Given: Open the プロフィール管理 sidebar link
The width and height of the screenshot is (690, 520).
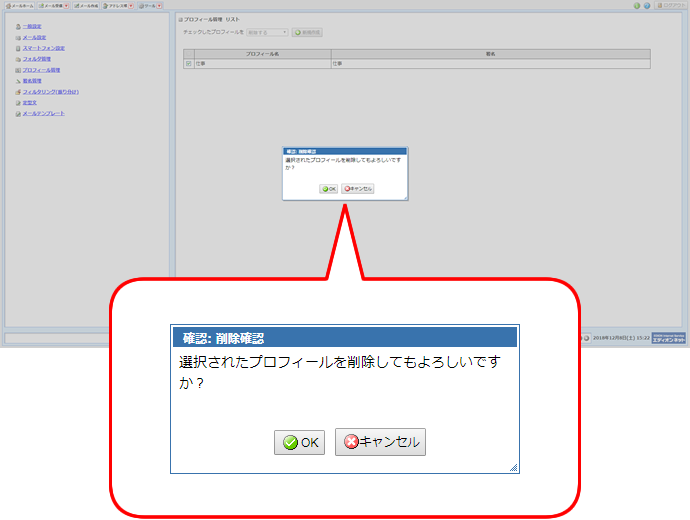Looking at the screenshot, I should 41,70.
